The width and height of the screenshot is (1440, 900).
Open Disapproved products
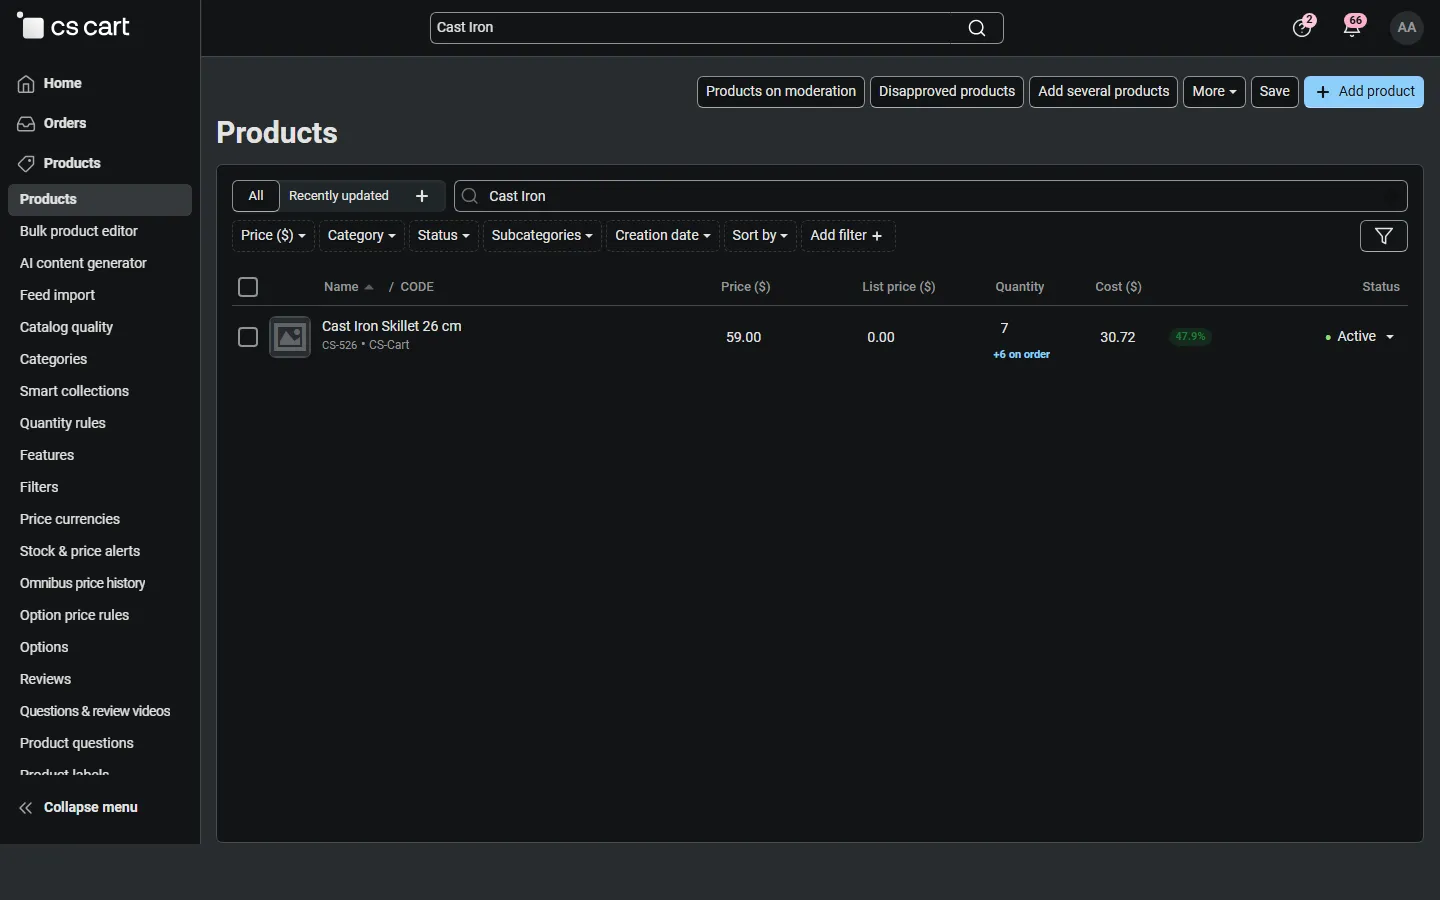(x=947, y=92)
